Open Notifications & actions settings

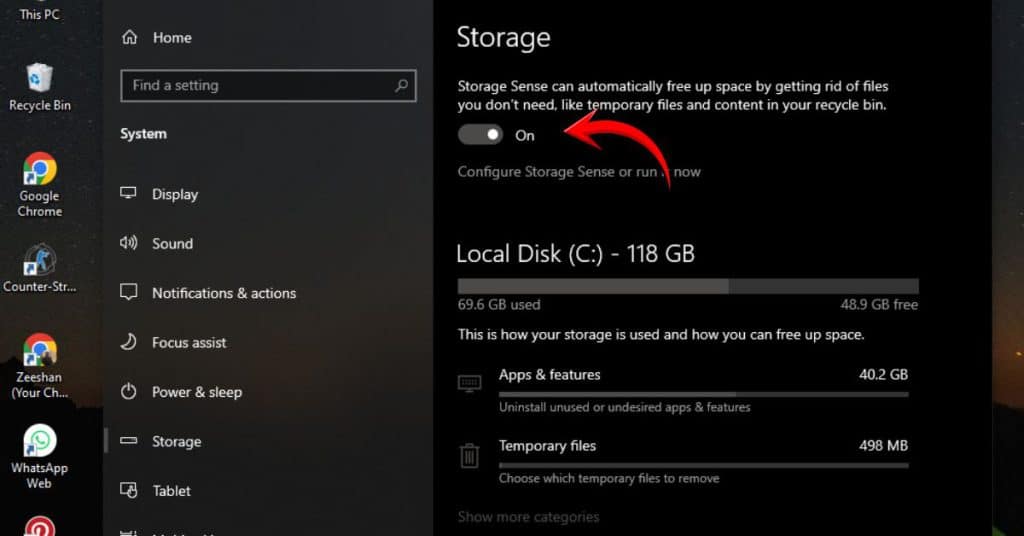click(223, 293)
